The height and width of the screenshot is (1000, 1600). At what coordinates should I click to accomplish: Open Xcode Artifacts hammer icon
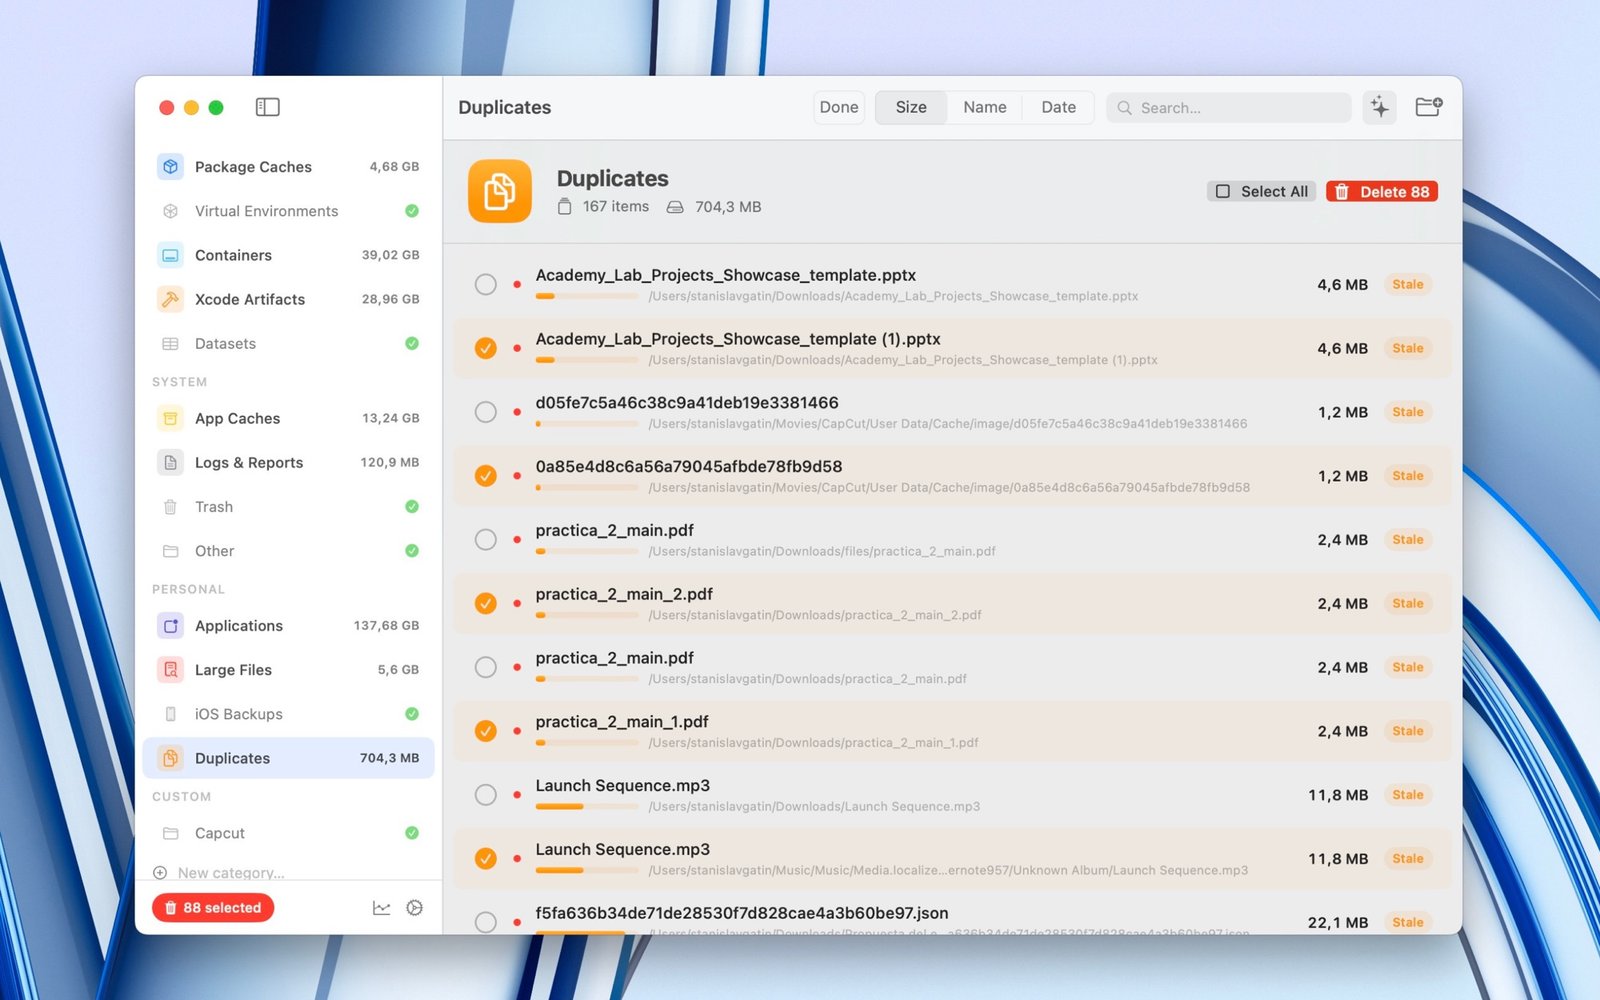tap(171, 299)
